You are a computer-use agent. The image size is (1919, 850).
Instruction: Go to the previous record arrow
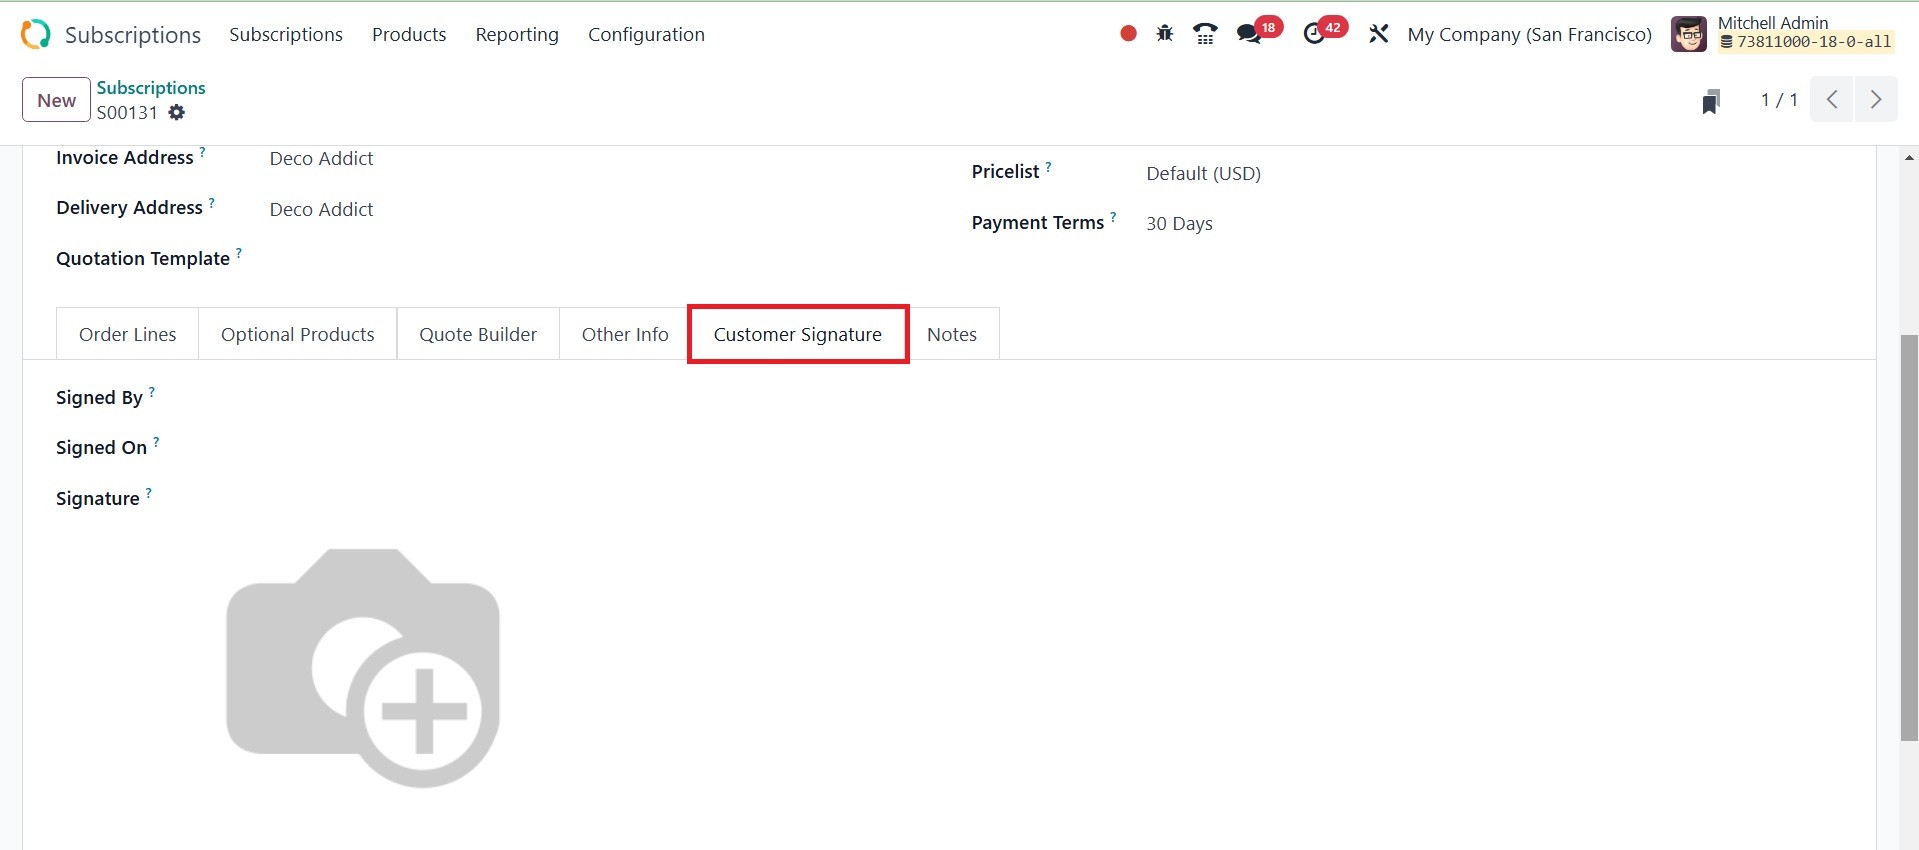coord(1832,100)
